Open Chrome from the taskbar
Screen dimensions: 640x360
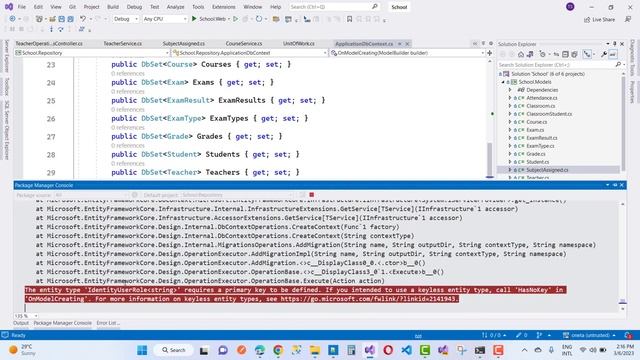coord(278,350)
